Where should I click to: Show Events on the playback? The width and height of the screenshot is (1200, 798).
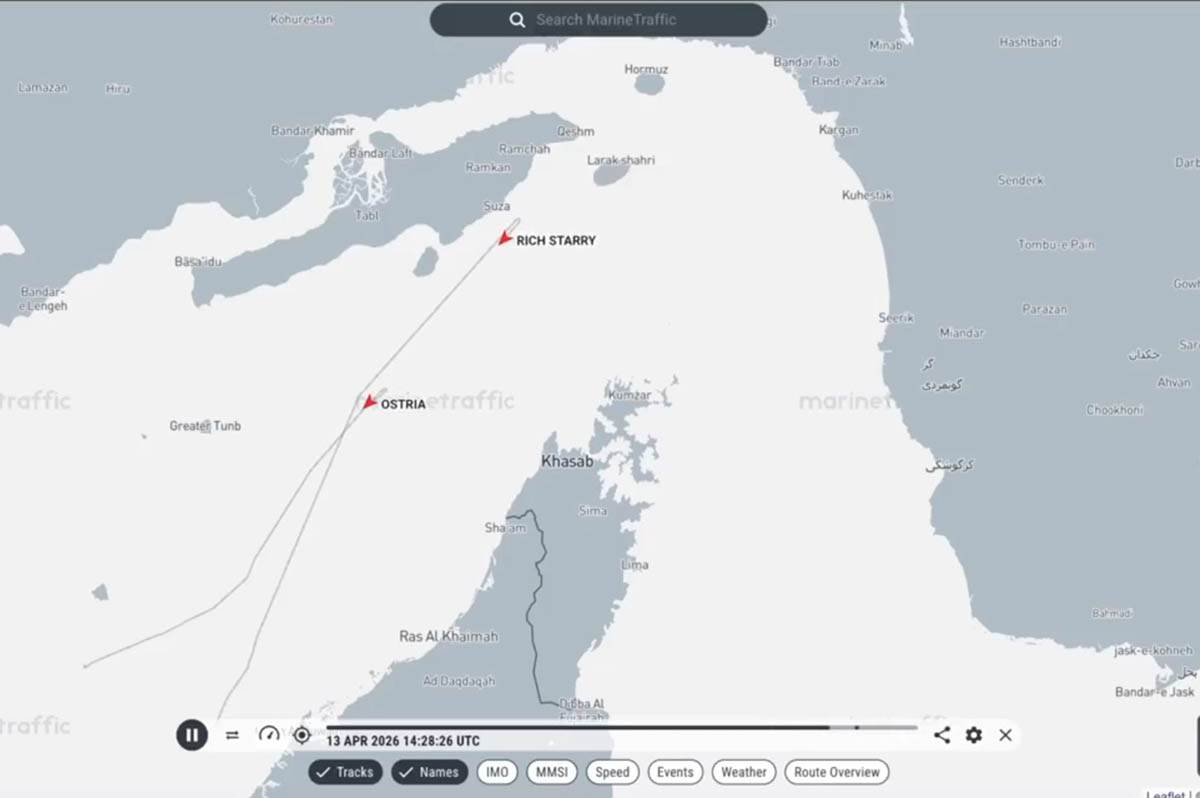pyautogui.click(x=675, y=772)
